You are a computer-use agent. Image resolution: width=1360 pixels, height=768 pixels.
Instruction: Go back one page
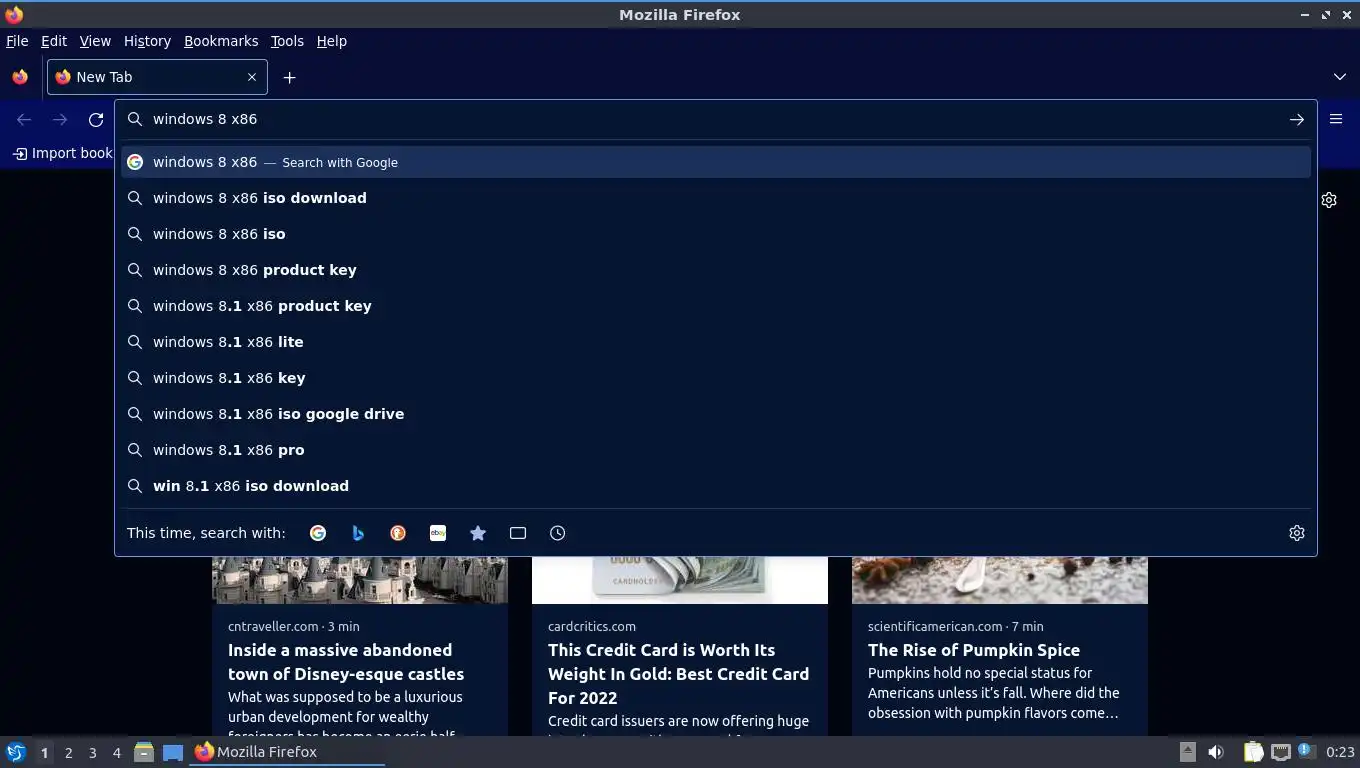[x=24, y=119]
